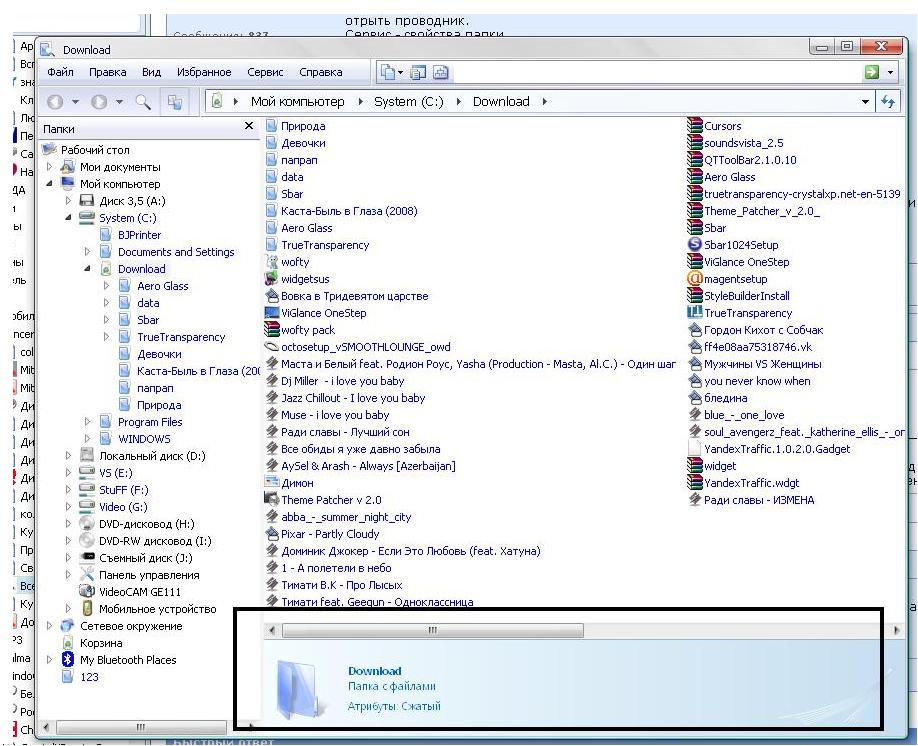
Task: Open Theme Patcher v 2.0 application
Action: click(331, 500)
